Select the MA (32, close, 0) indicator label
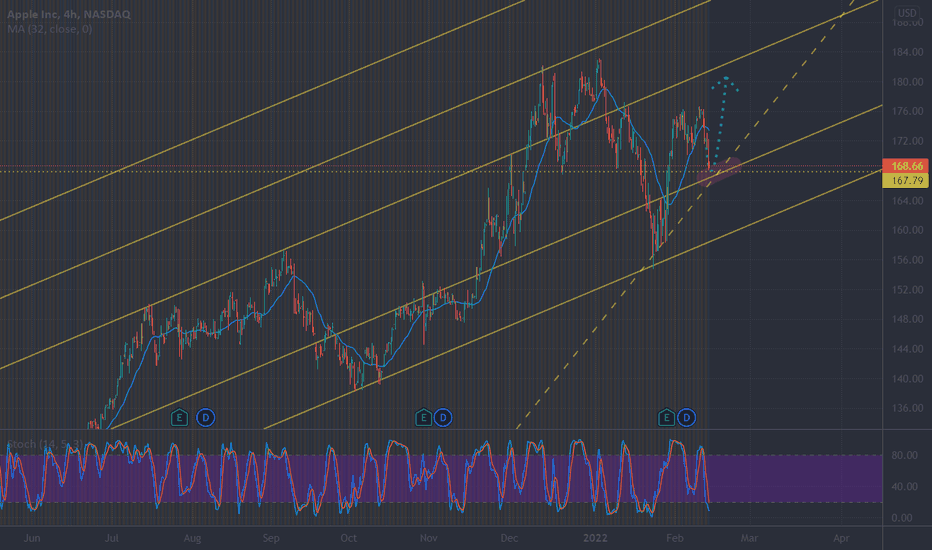Screen dimensions: 932x550 pyautogui.click(x=49, y=29)
